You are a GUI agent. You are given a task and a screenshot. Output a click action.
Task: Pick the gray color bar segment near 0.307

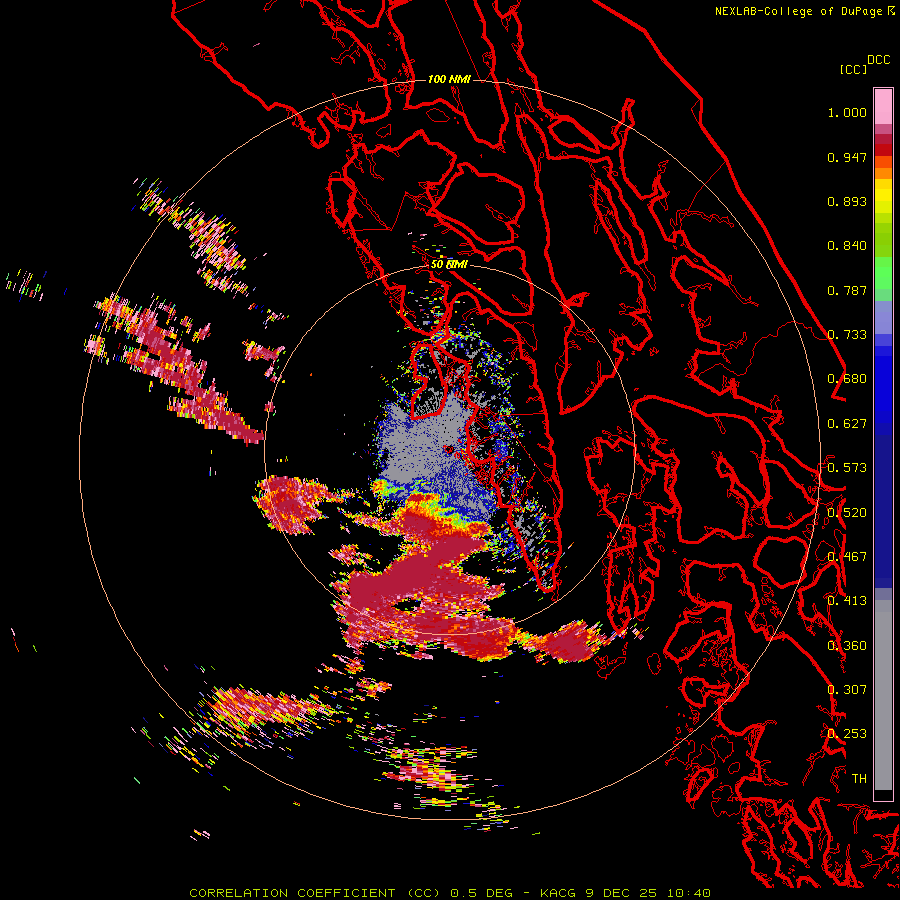(883, 695)
